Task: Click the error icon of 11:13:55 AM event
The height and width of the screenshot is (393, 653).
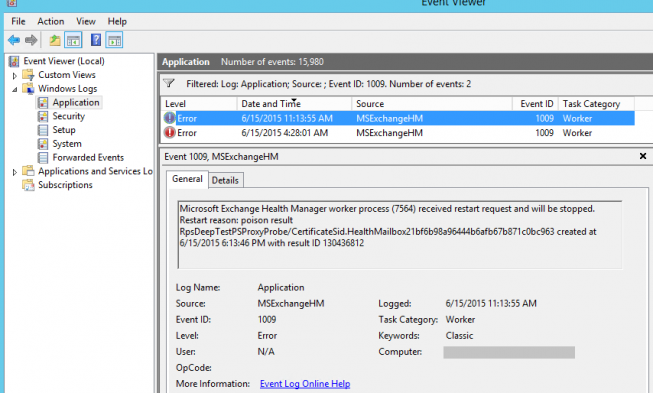Action: coord(169,118)
